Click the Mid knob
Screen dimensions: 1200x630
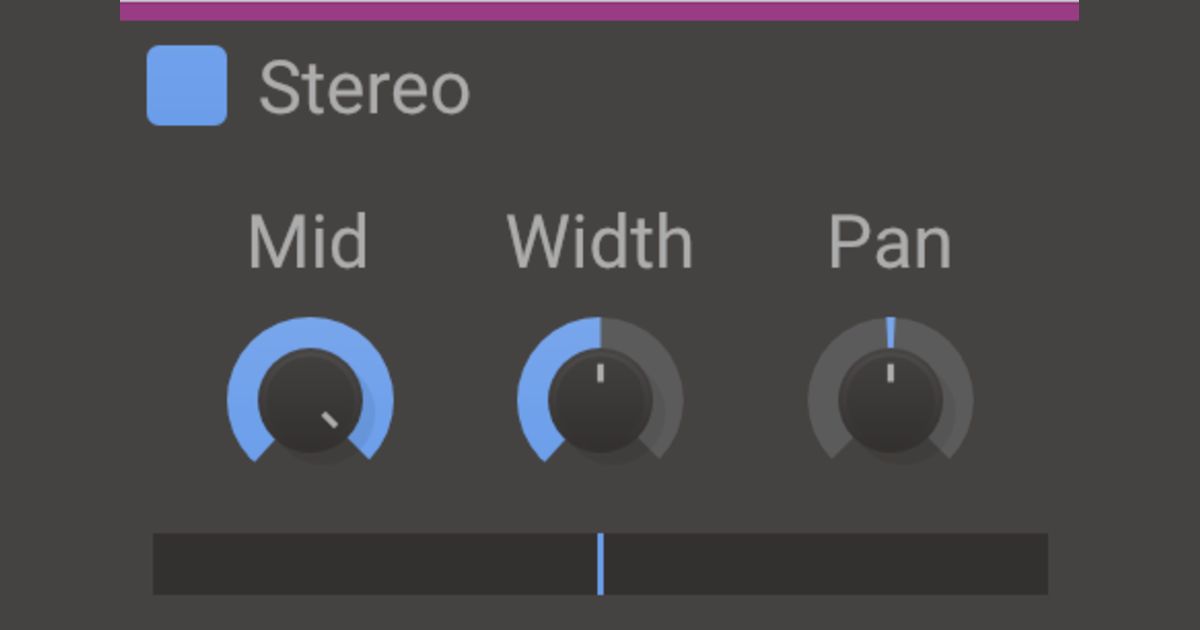click(310, 401)
